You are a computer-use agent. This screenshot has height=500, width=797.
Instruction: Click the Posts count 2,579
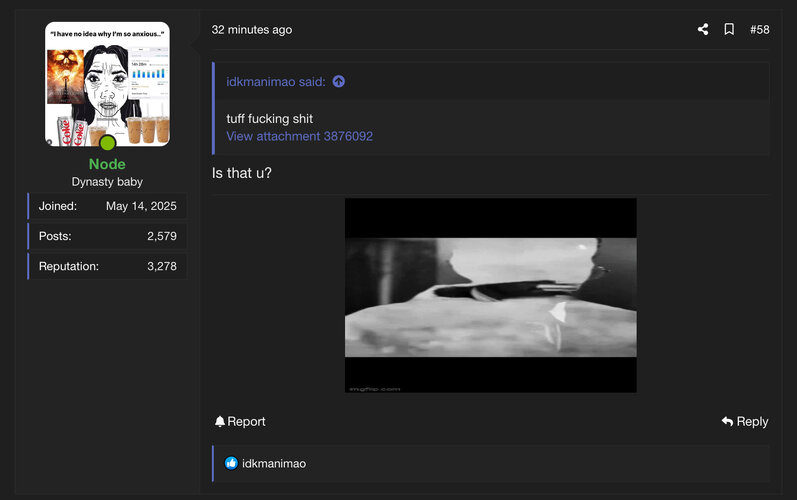[x=162, y=236]
